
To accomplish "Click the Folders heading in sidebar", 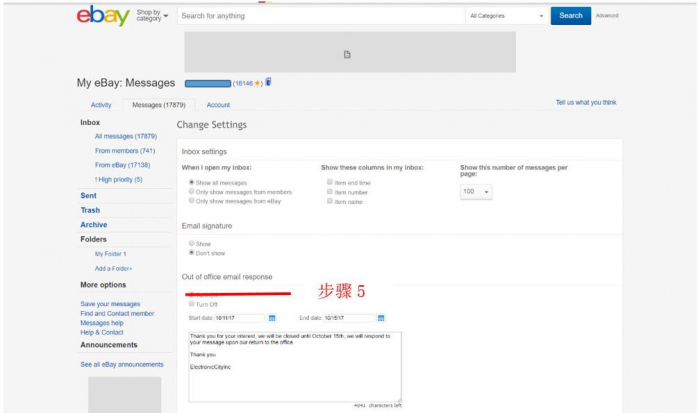I will pos(93,239).
